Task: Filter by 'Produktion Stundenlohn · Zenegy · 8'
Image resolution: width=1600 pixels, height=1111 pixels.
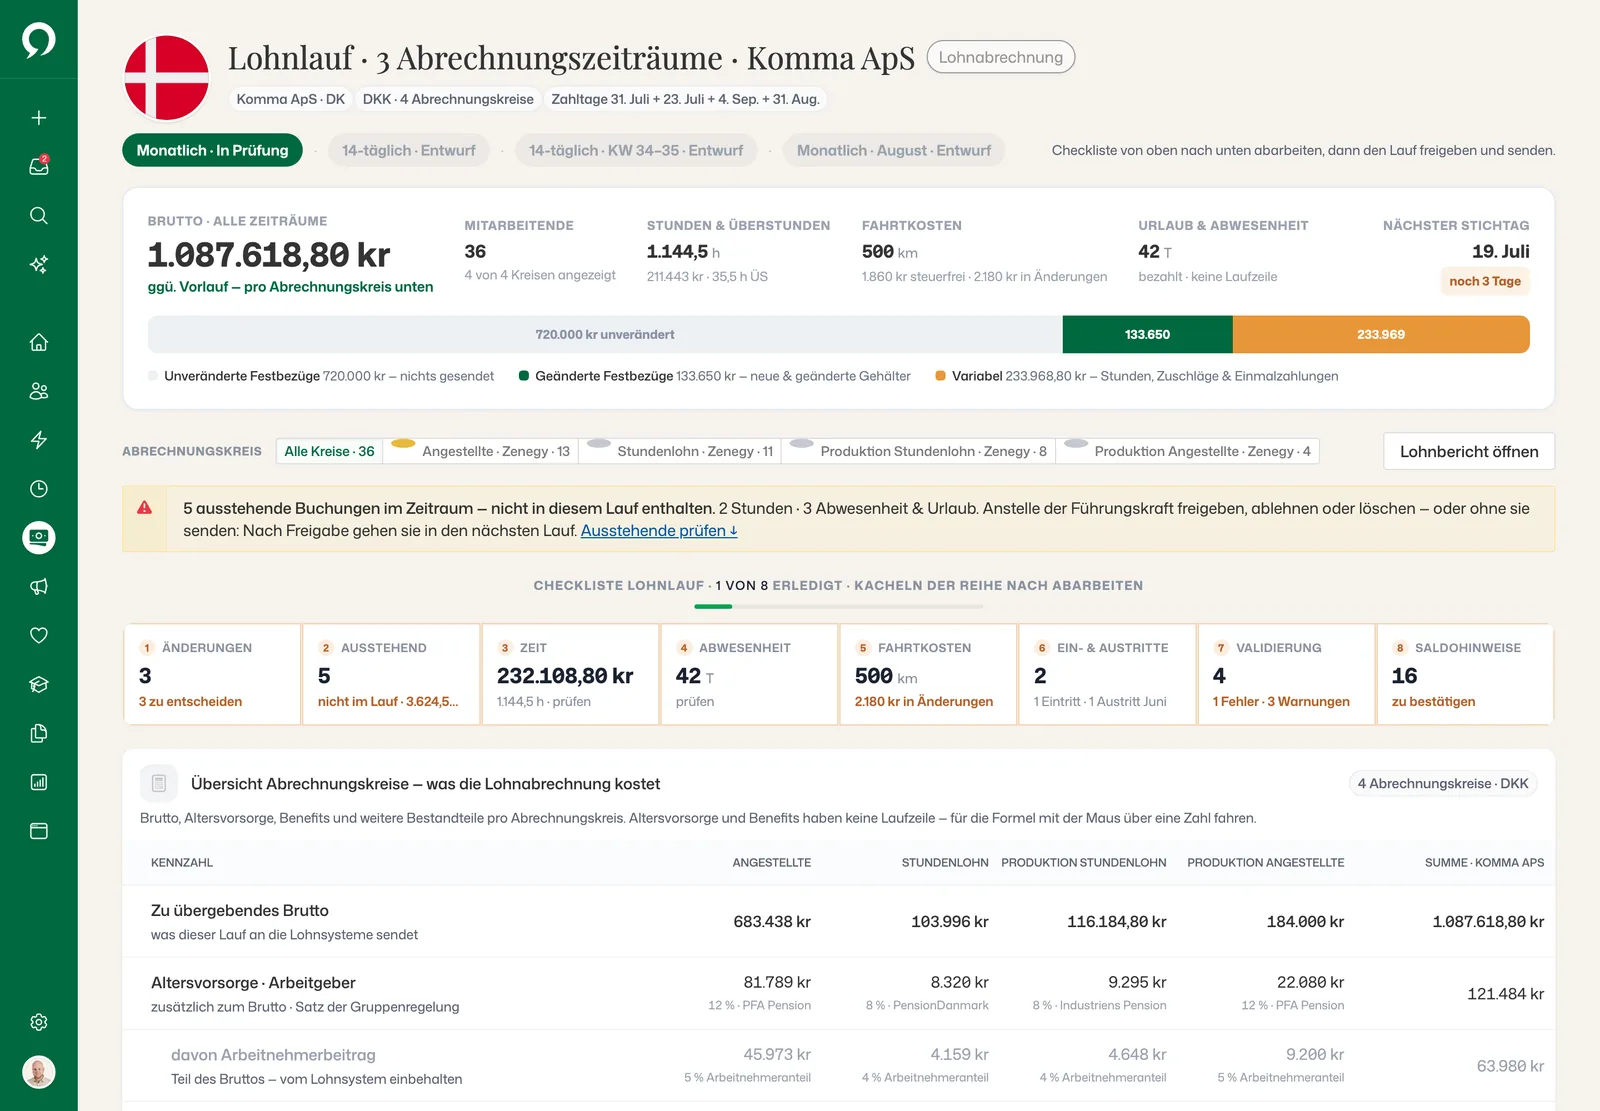Action: (x=920, y=451)
